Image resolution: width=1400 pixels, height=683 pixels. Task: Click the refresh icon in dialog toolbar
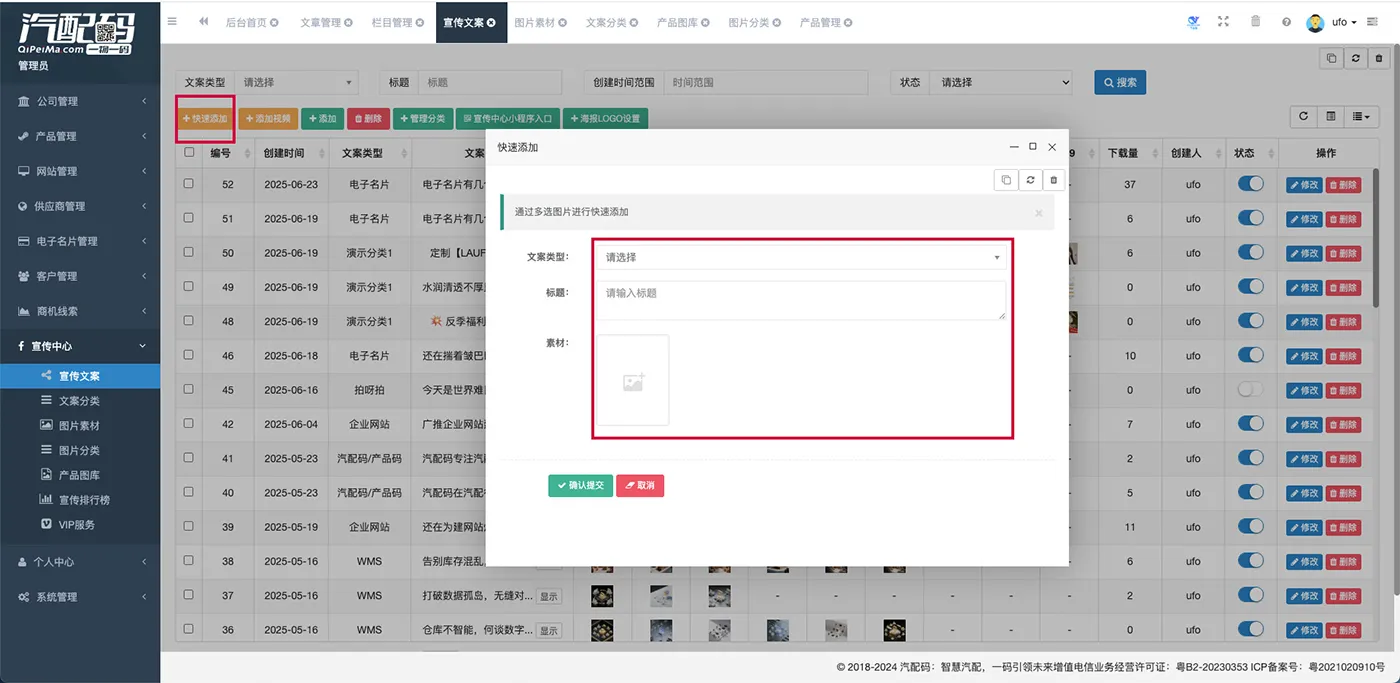1030,180
